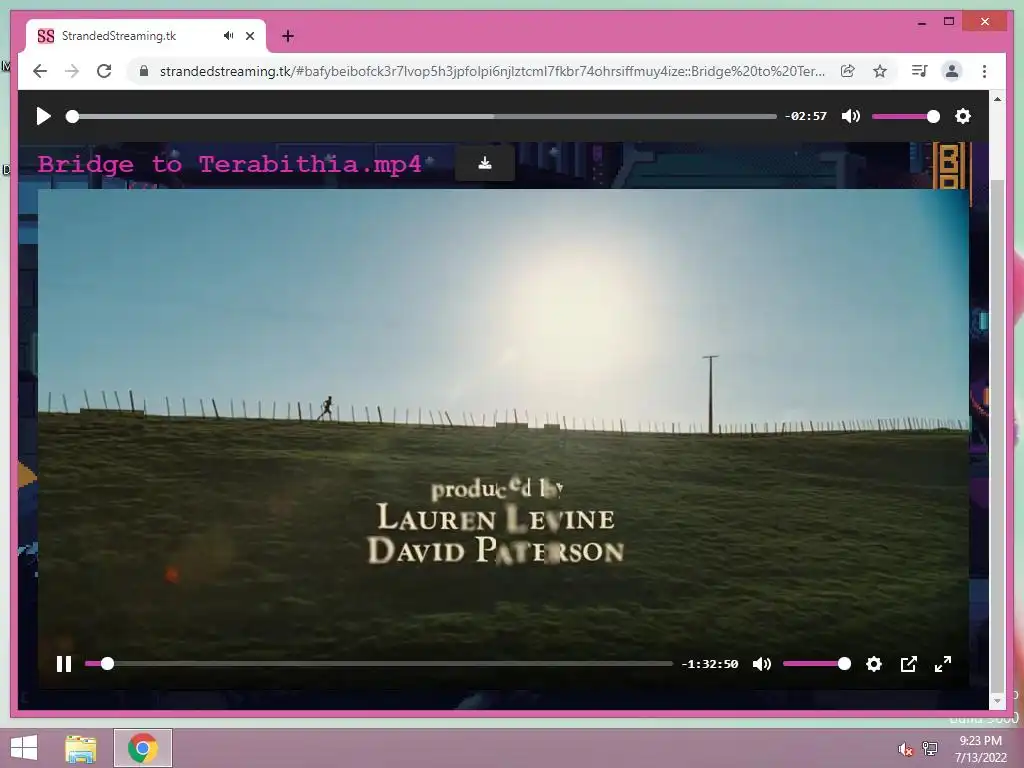Bookmark this page with the star
This screenshot has height=768, width=1024.
point(880,71)
